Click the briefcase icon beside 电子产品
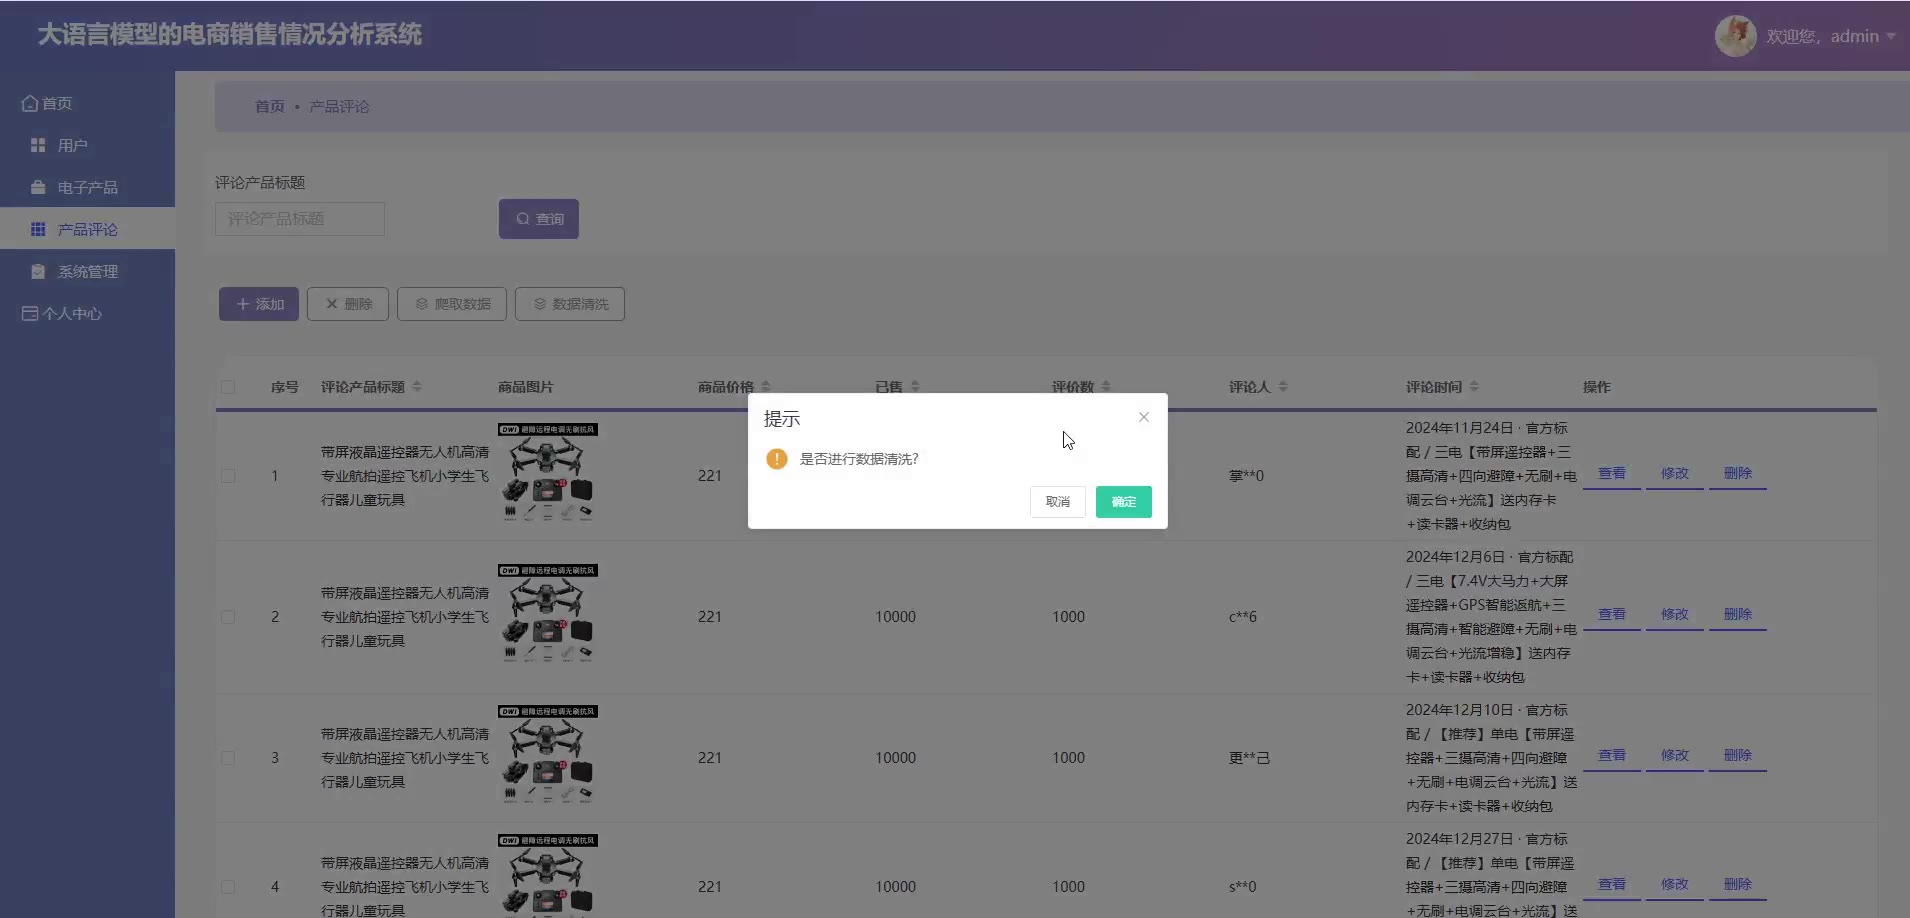1910x918 pixels. pyautogui.click(x=38, y=187)
